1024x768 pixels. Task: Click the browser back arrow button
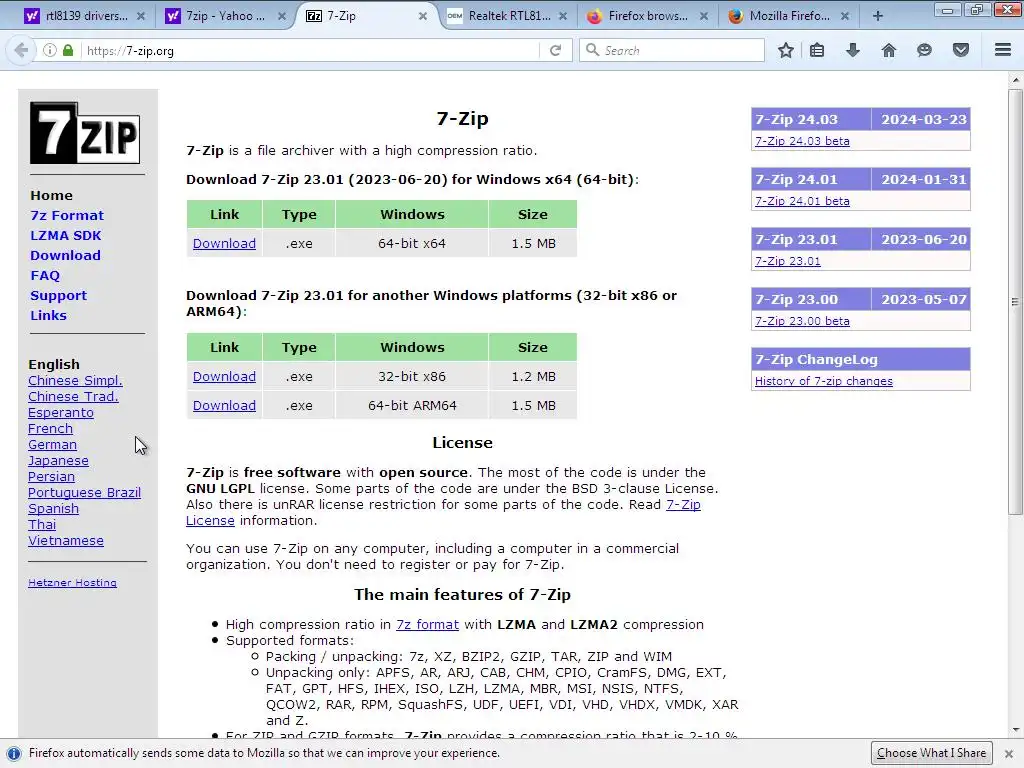tap(21, 50)
